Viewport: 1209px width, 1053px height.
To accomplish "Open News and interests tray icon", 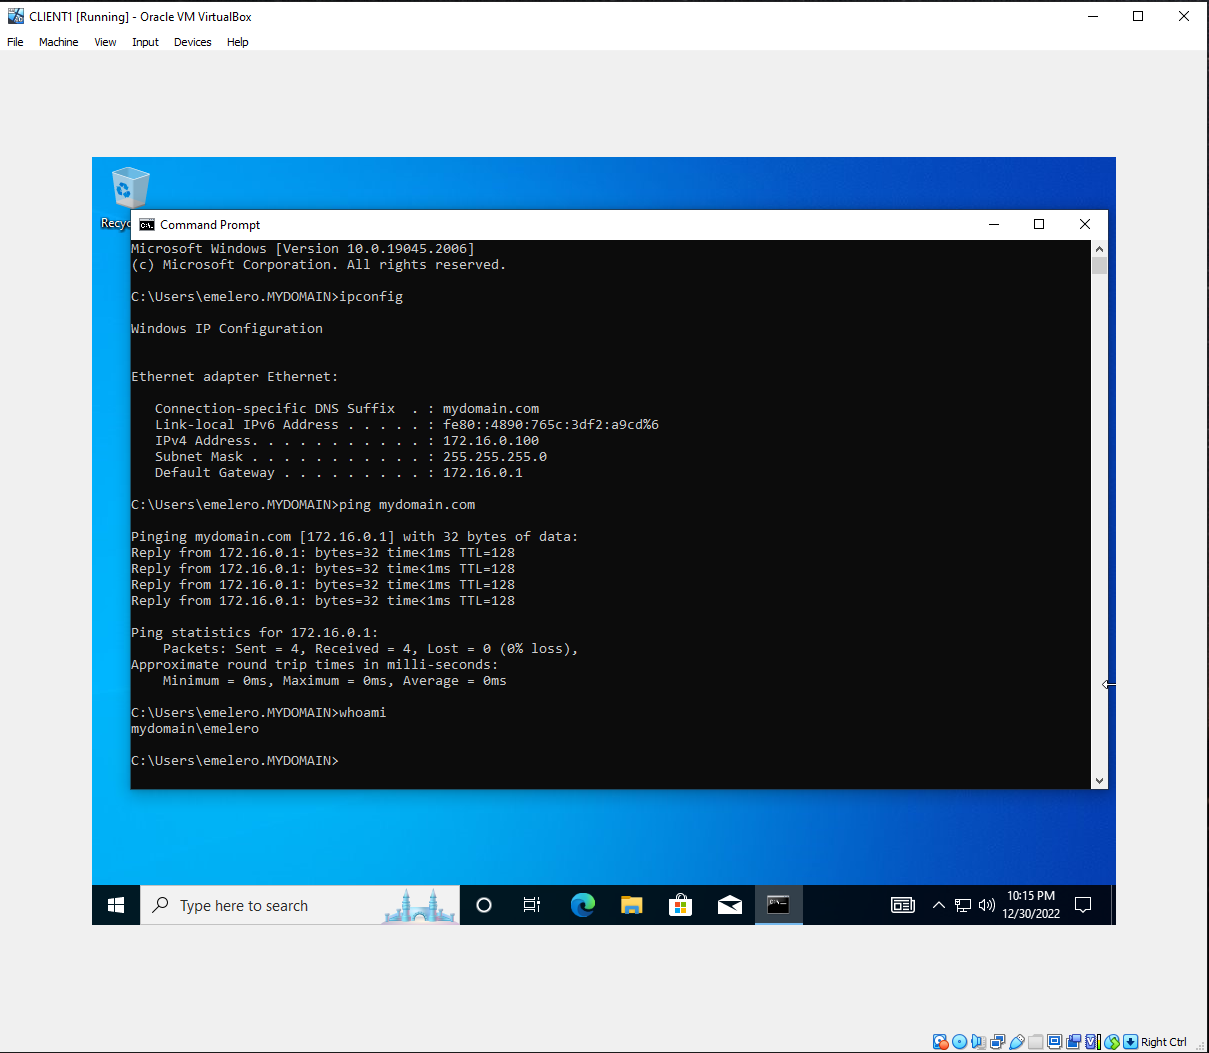I will [903, 905].
